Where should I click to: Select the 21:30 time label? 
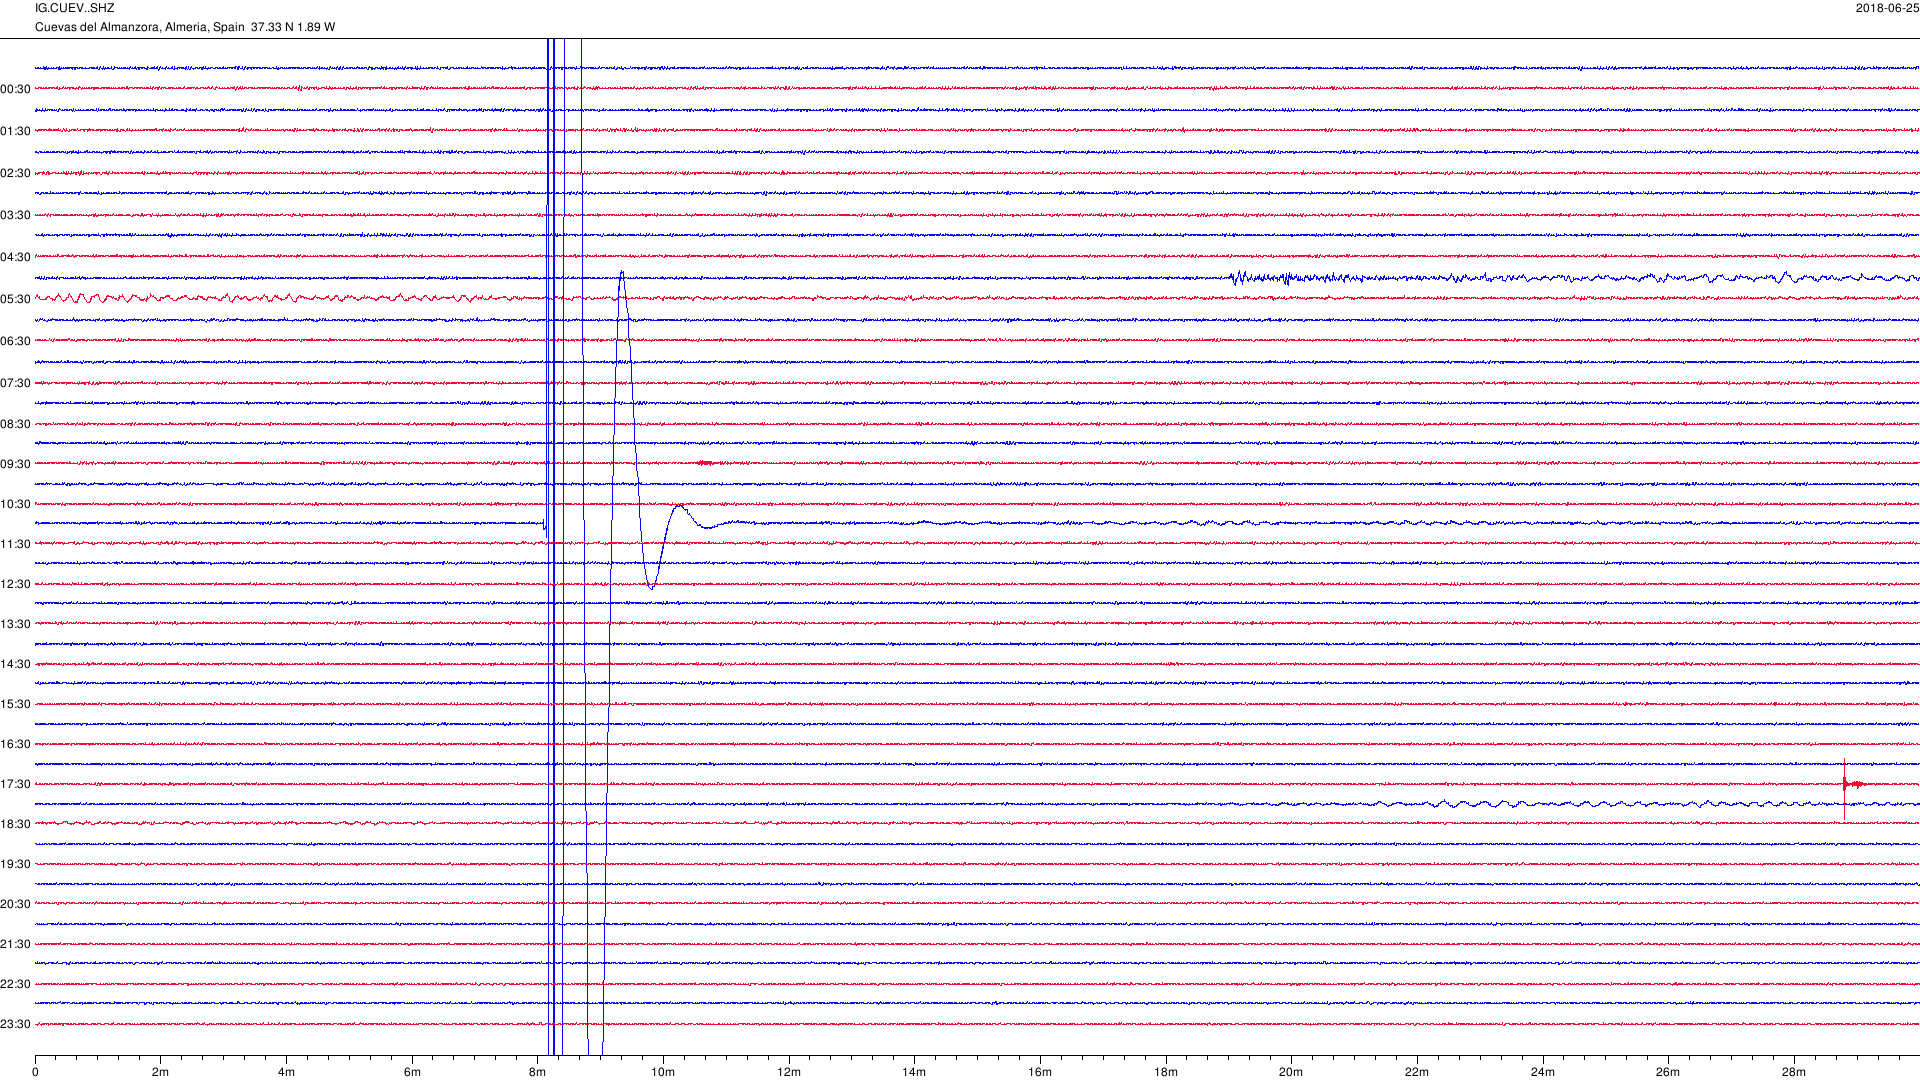[15, 944]
